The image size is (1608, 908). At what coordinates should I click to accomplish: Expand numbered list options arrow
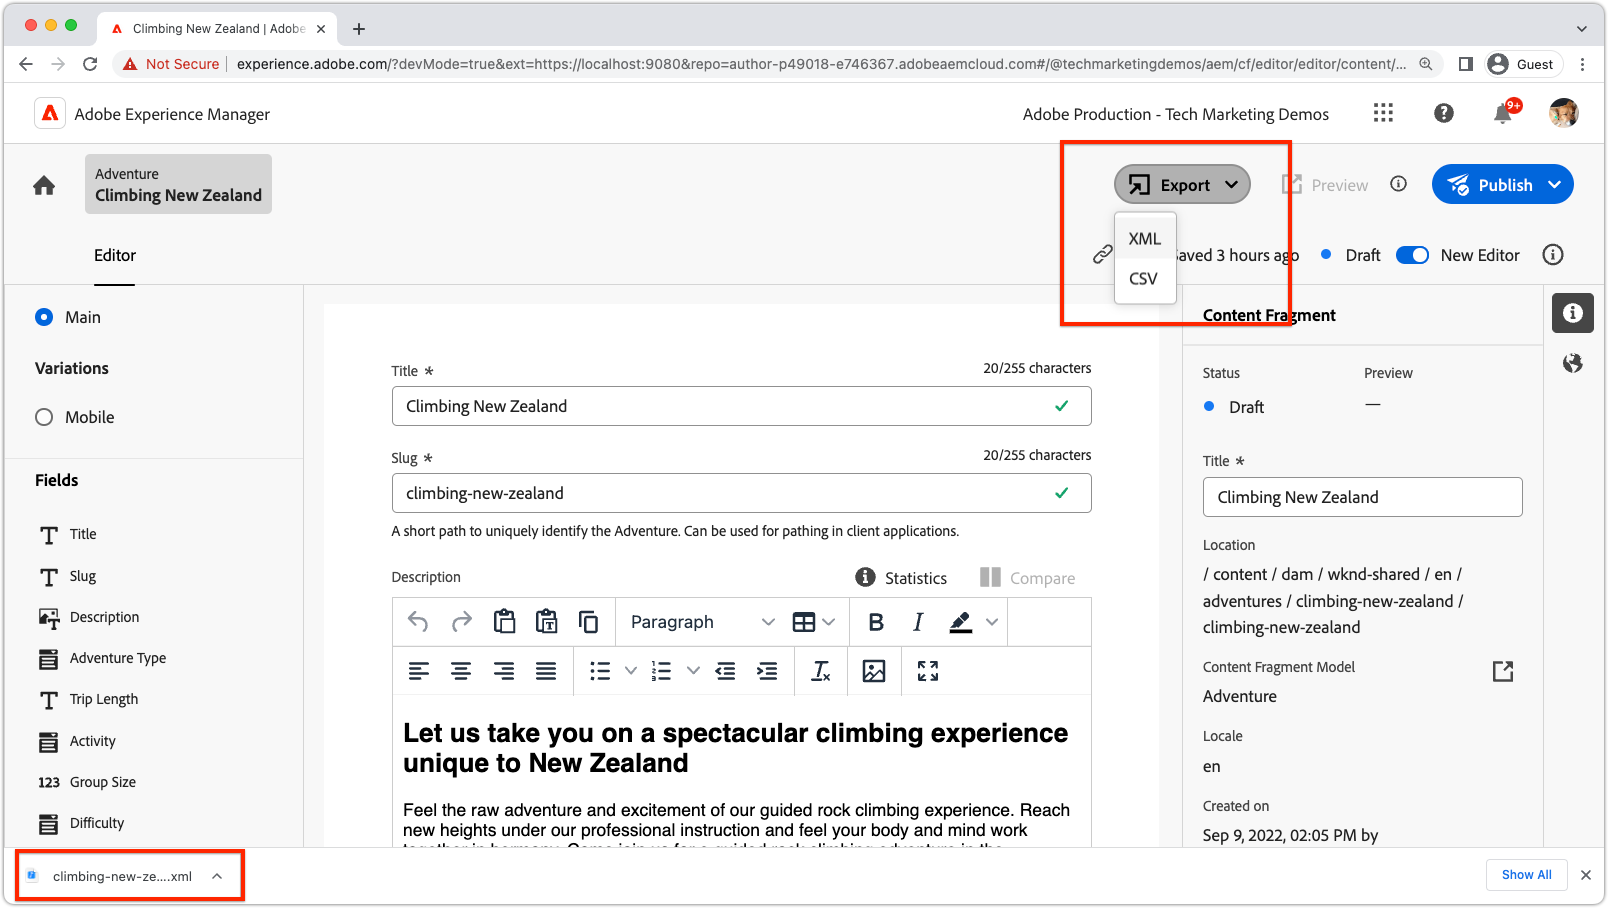click(x=693, y=671)
